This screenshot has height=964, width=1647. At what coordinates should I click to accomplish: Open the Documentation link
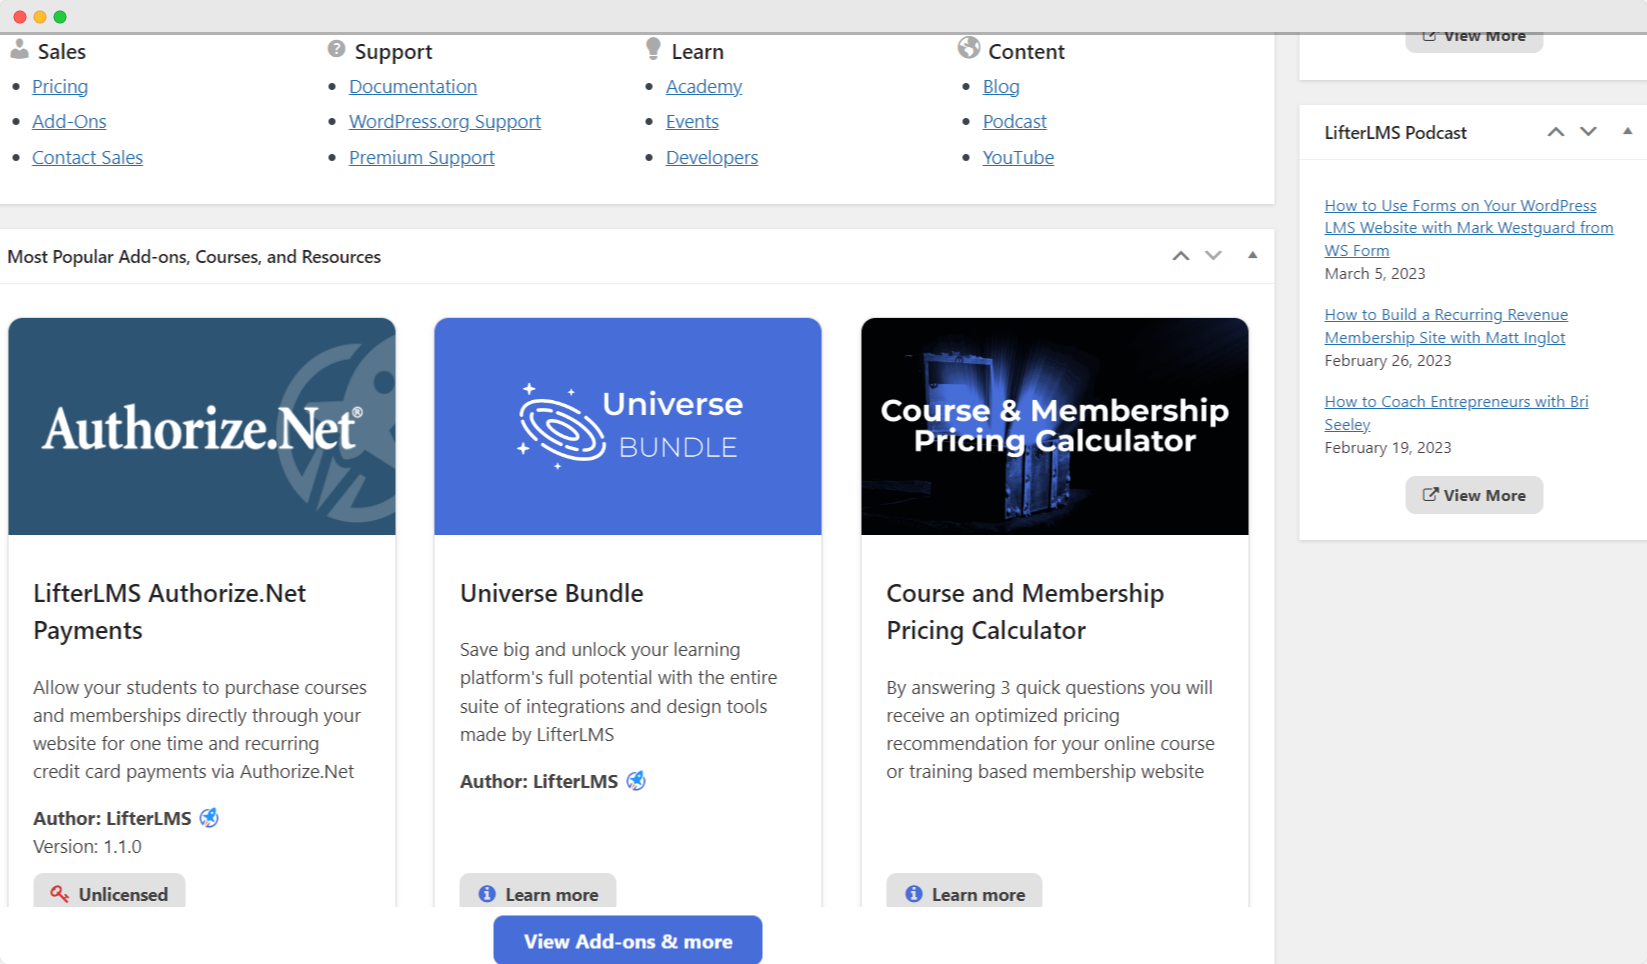click(413, 86)
